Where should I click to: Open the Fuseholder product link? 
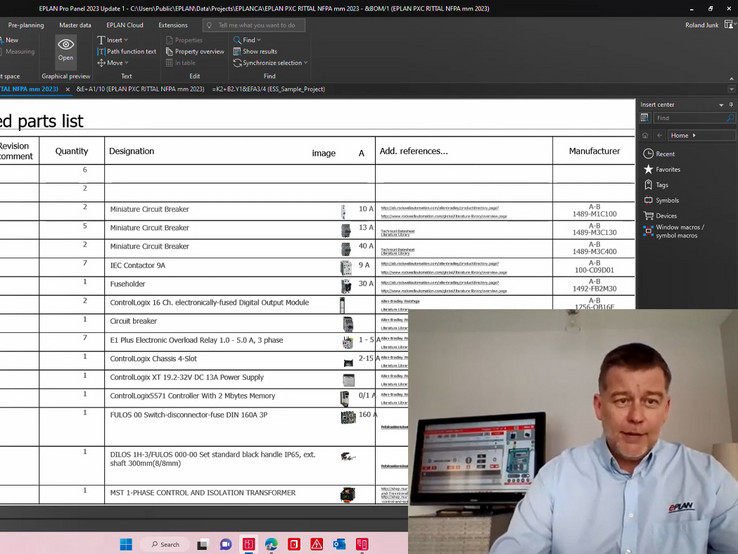click(x=440, y=282)
